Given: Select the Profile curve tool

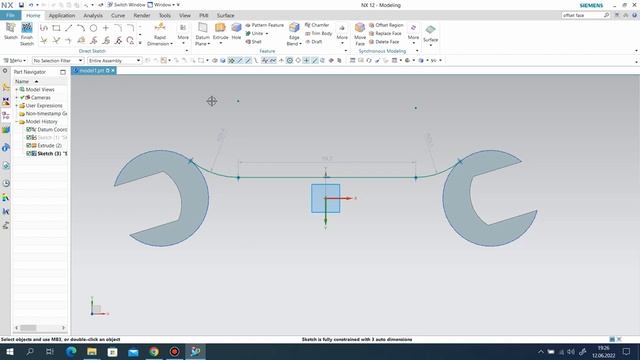Looking at the screenshot, I should coord(44,28).
